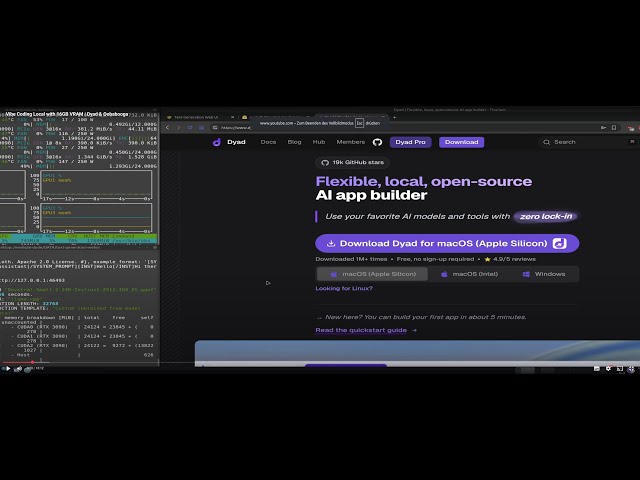The height and width of the screenshot is (480, 640).
Task: Download Dyad for macOS (Apple Silicon)
Action: pyautogui.click(x=447, y=243)
